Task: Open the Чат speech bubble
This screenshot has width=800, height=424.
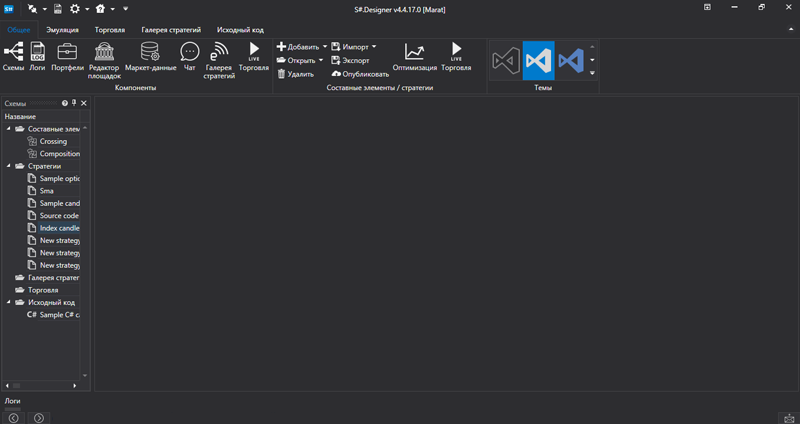Action: (190, 57)
